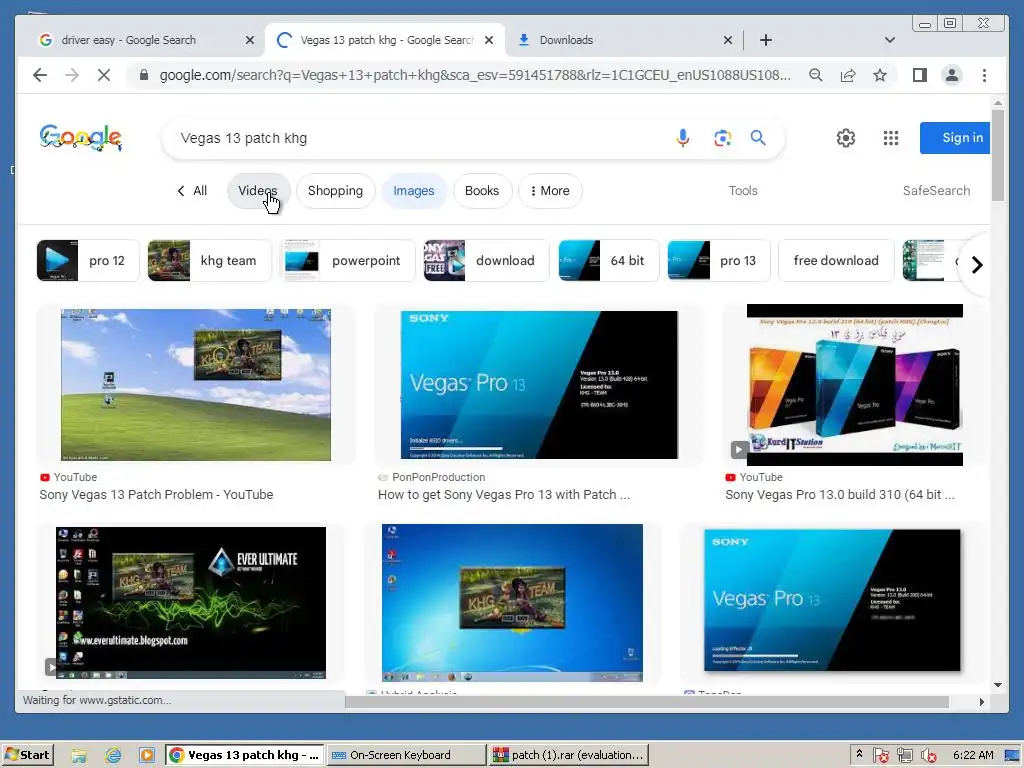Screen dimensions: 1024x768
Task: Open Google quick settings gear
Action: [846, 138]
